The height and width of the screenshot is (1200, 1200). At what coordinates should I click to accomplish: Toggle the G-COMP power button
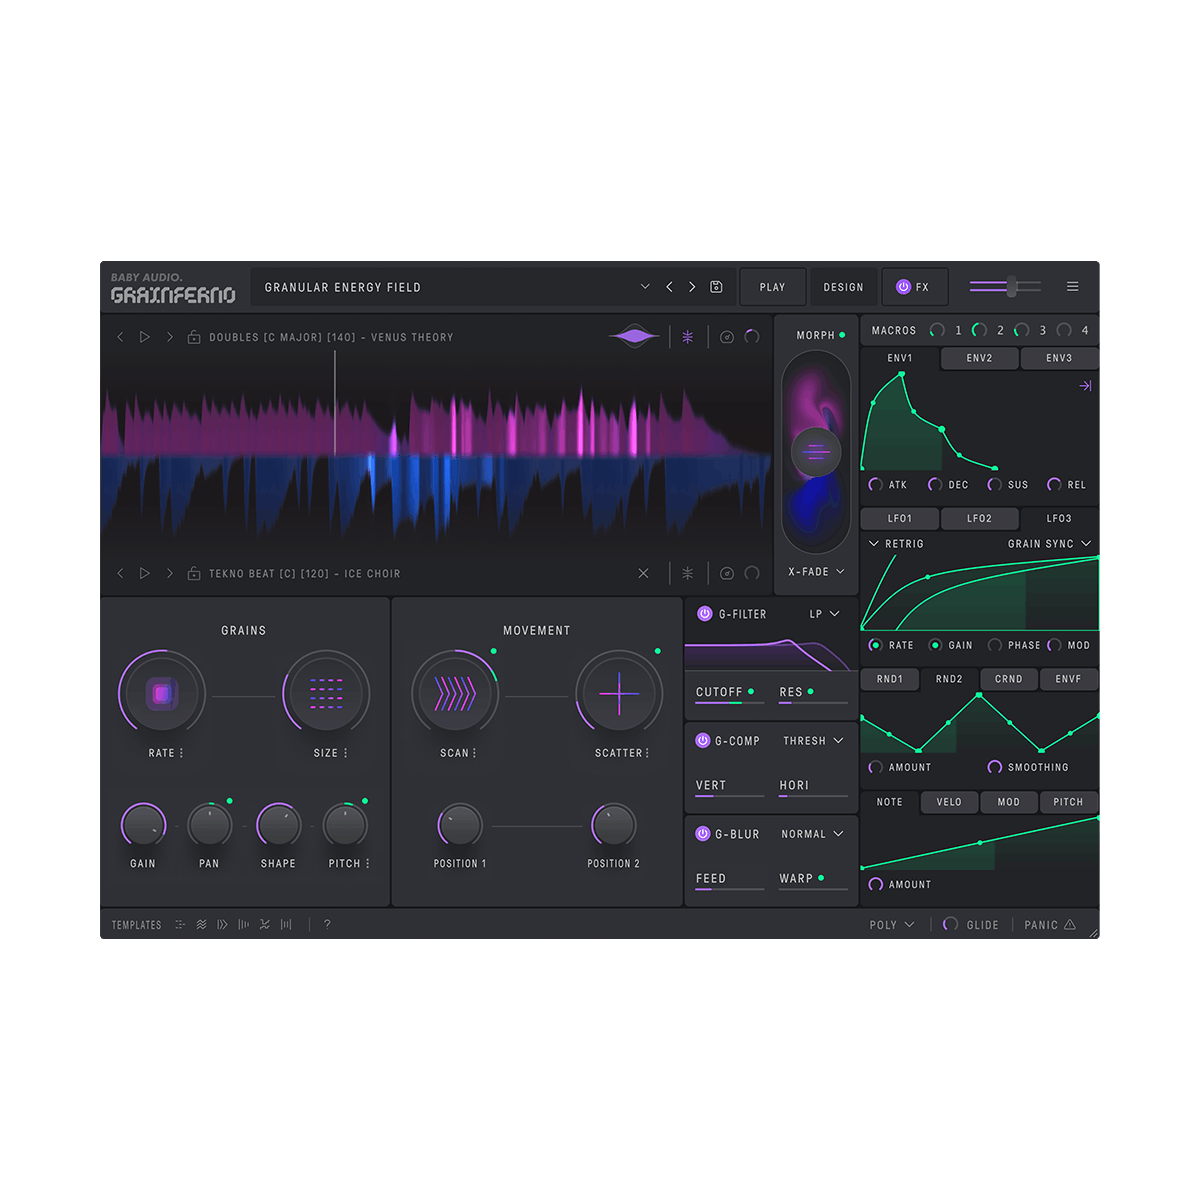coord(703,741)
